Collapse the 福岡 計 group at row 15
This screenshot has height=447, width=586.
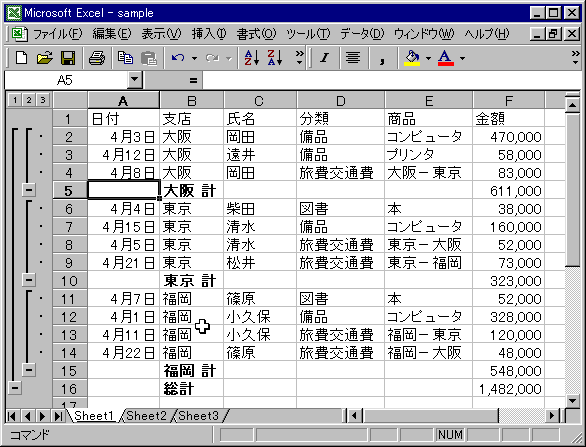coord(29,370)
